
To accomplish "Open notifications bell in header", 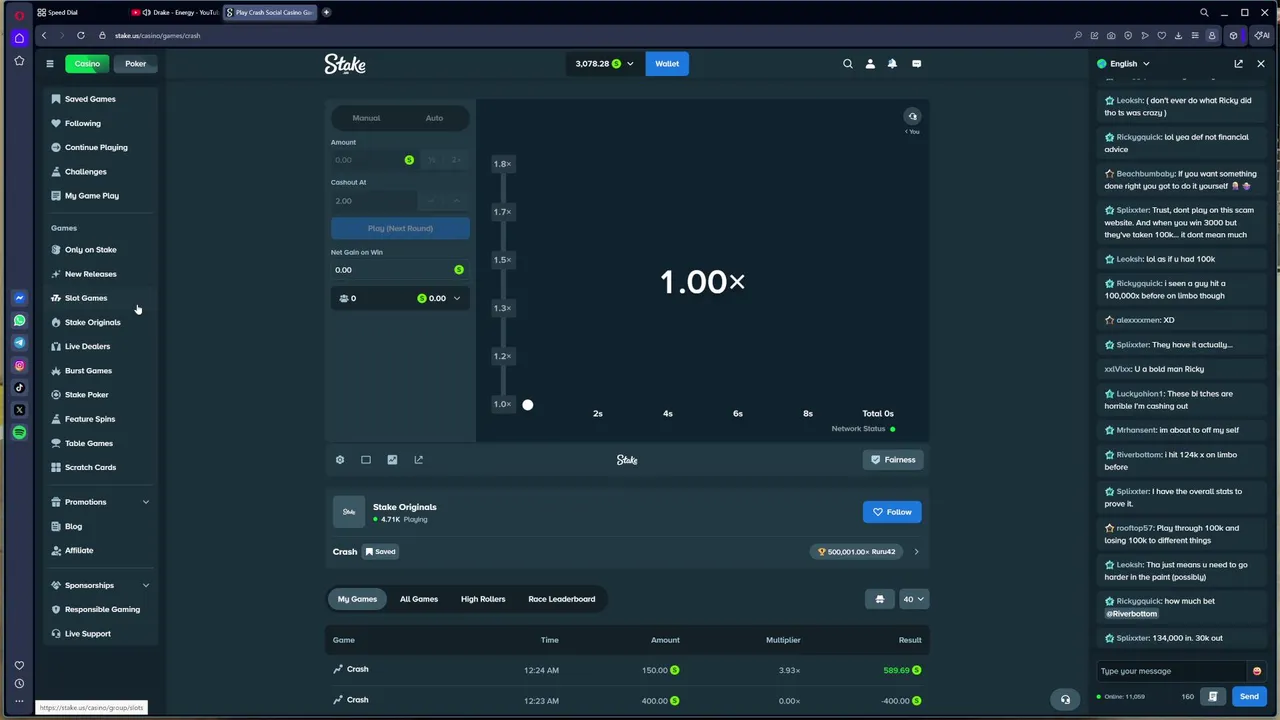I will (x=892, y=63).
